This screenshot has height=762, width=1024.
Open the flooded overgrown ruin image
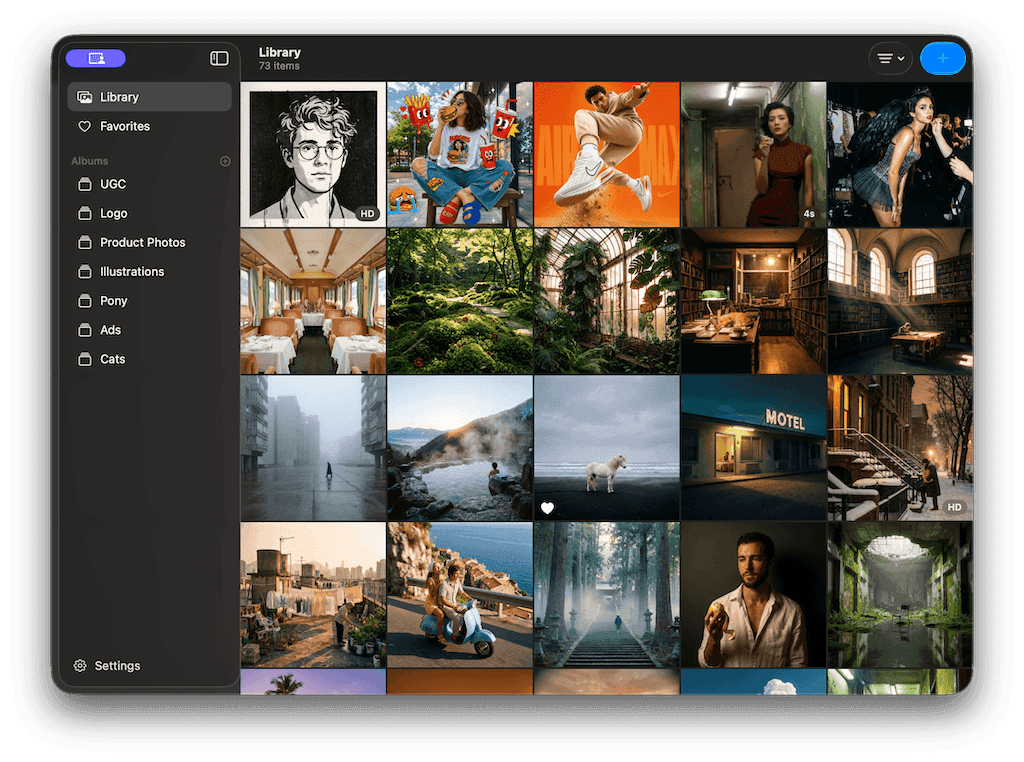pyautogui.click(x=900, y=594)
